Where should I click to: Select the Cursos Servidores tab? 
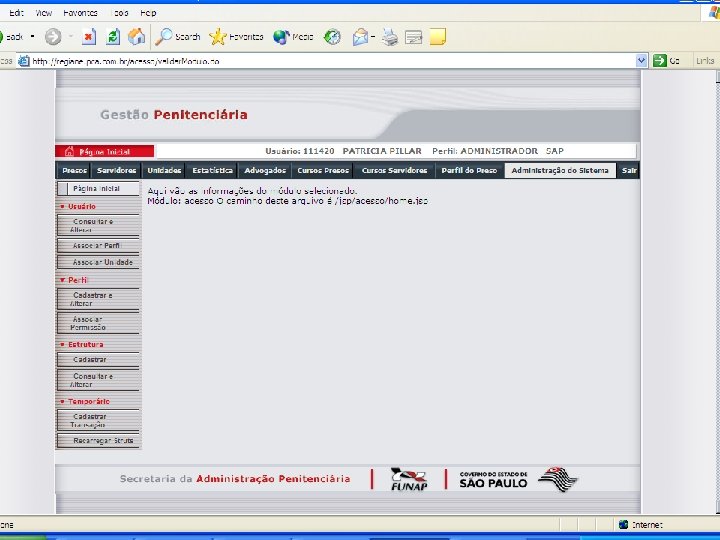point(394,170)
